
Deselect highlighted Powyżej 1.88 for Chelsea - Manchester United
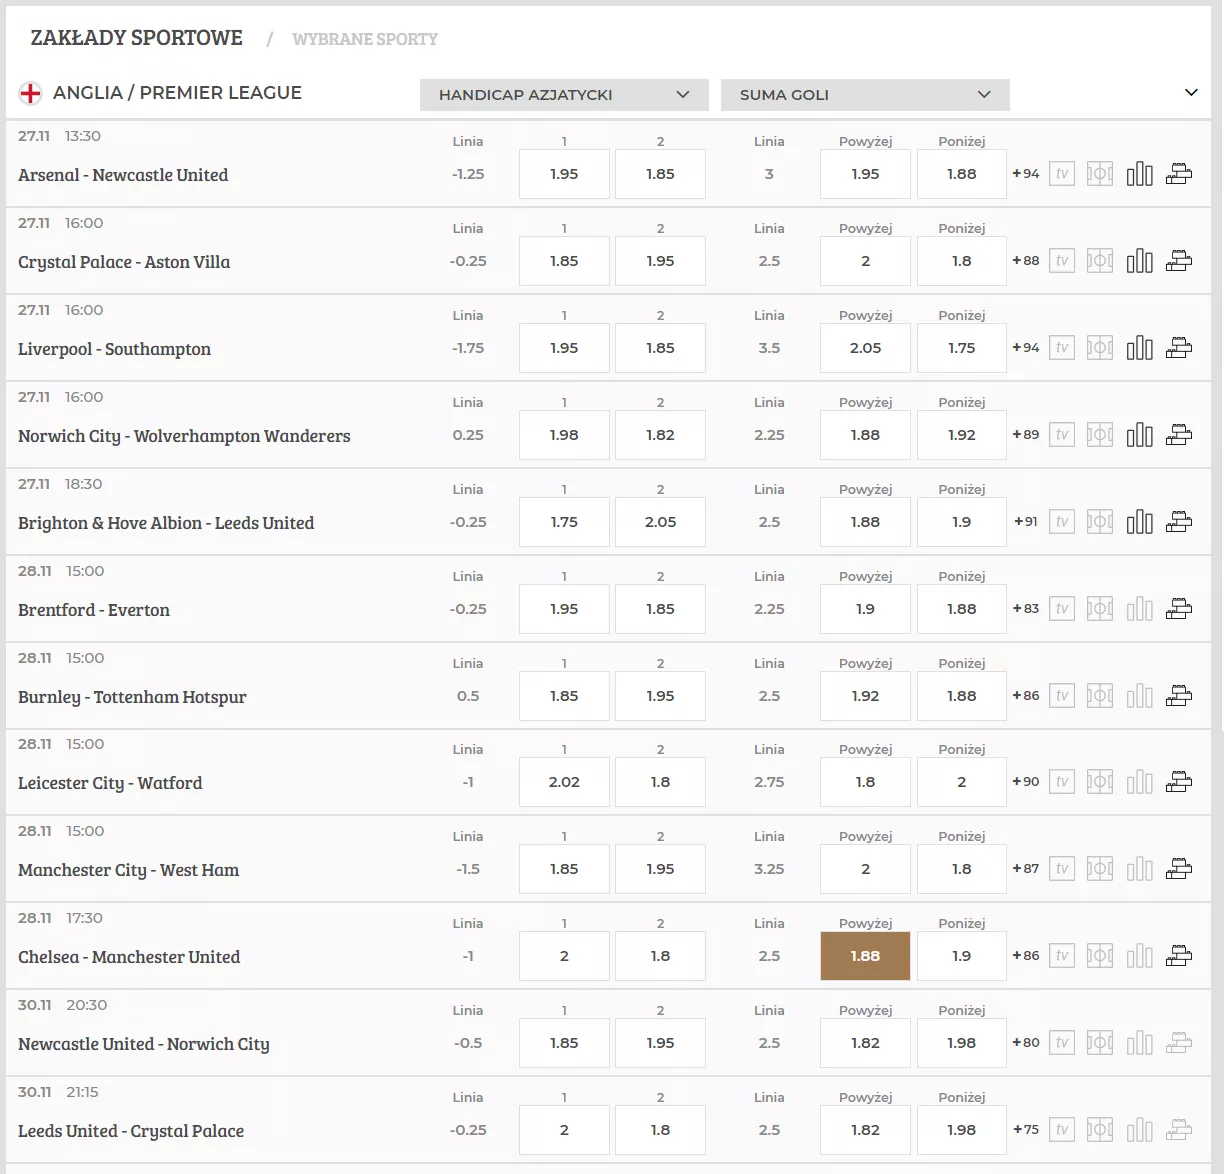865,956
